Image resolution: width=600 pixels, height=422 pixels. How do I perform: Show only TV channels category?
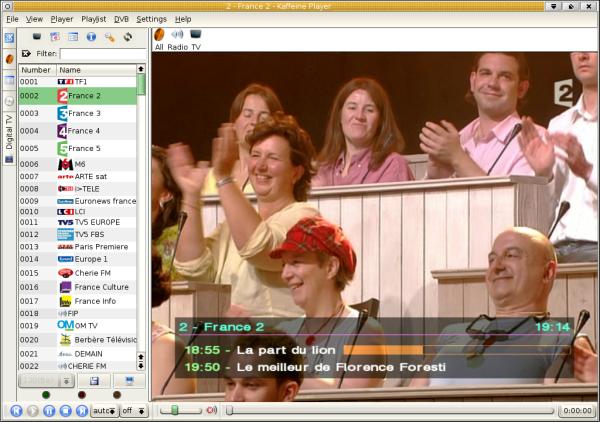pos(196,40)
